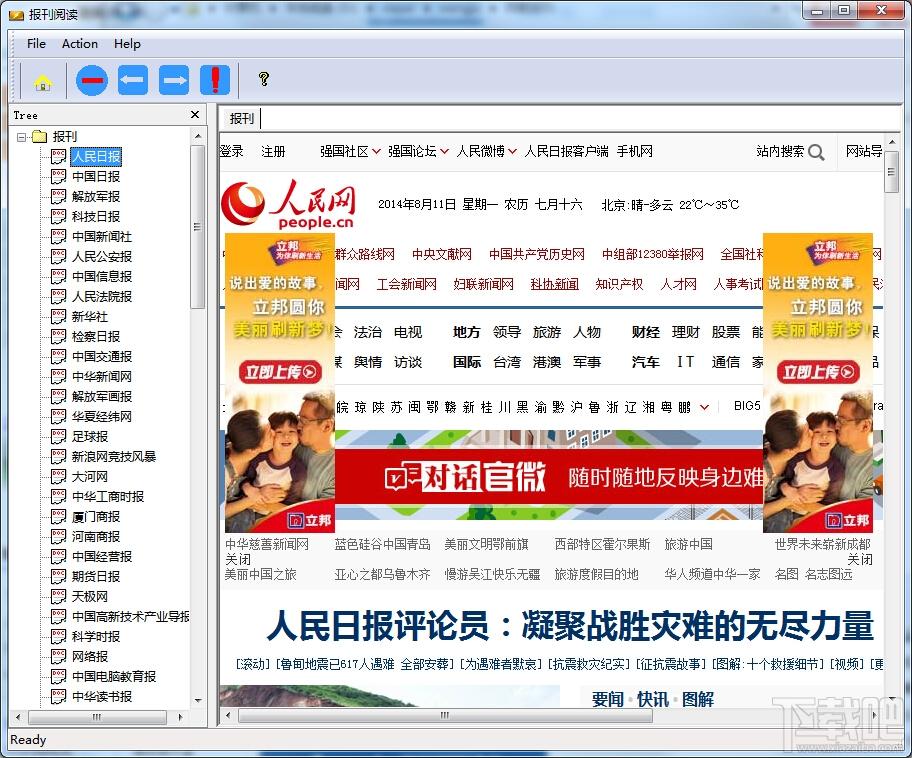This screenshot has width=912, height=758.
Task: Select 人民日报 in the tree
Action: [96, 156]
